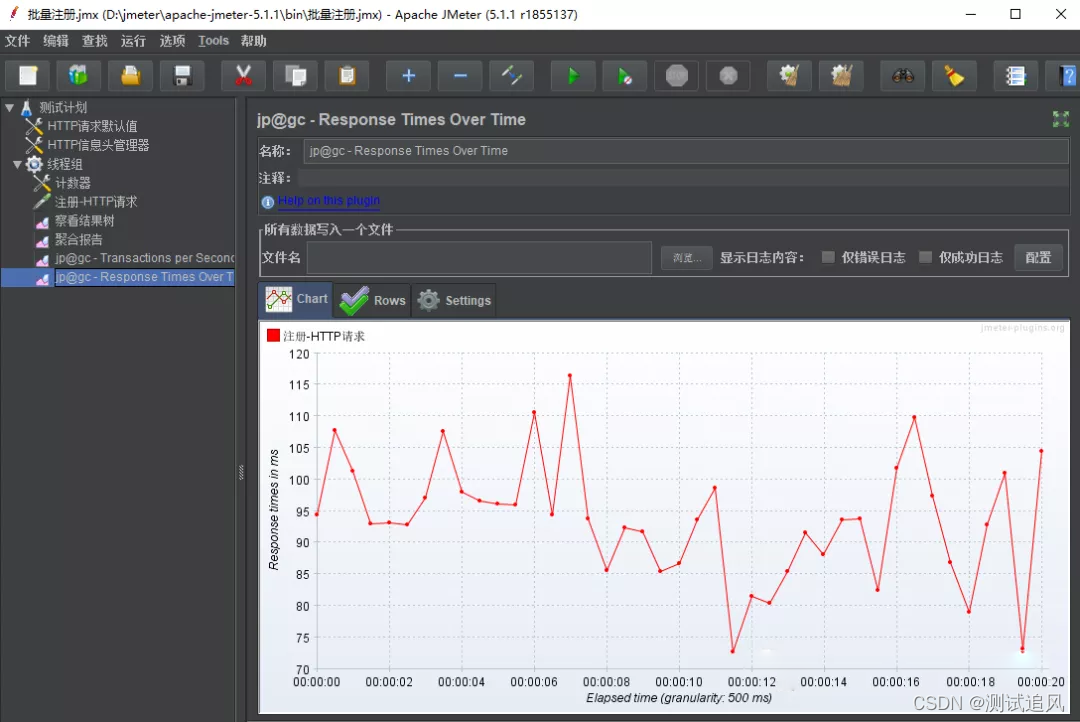Click Start no pauses icon
Image resolution: width=1080 pixels, height=722 pixels.
(x=625, y=76)
